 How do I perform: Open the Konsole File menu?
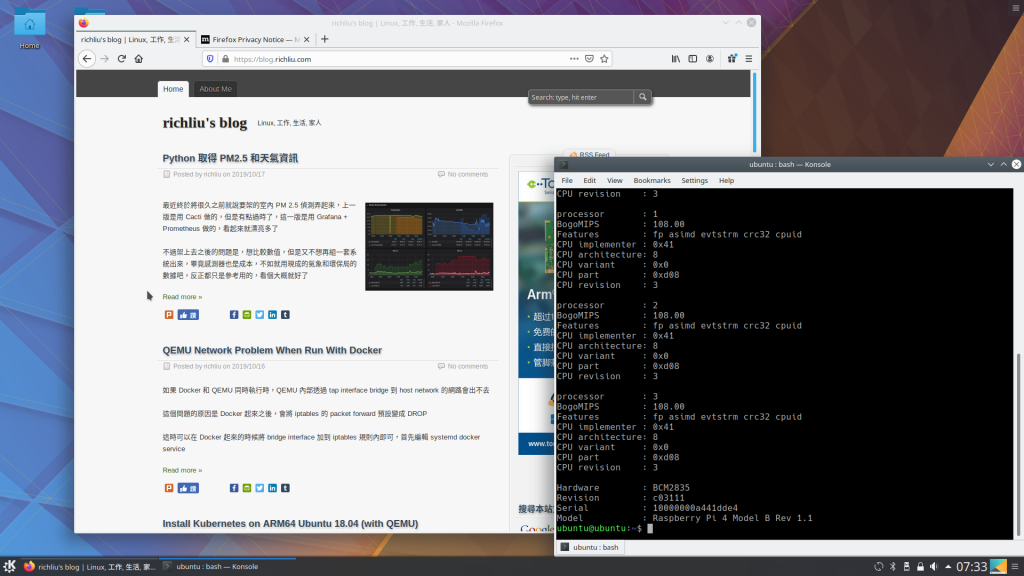coord(567,181)
